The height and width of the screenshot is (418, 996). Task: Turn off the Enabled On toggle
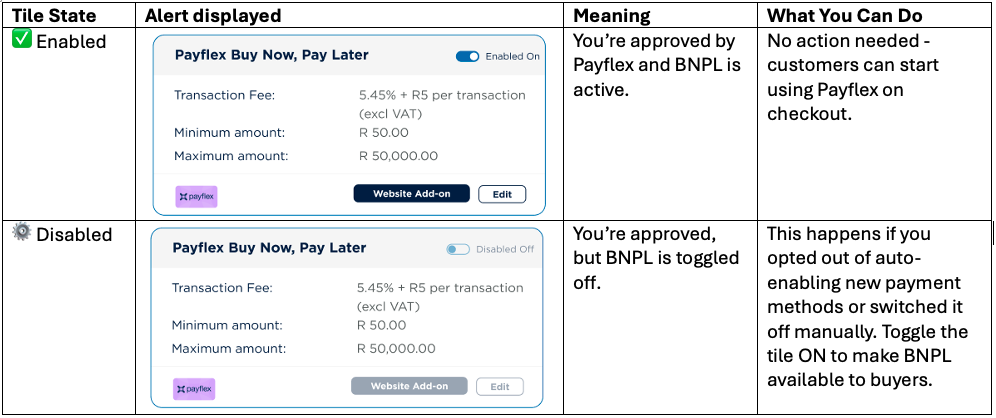[467, 57]
